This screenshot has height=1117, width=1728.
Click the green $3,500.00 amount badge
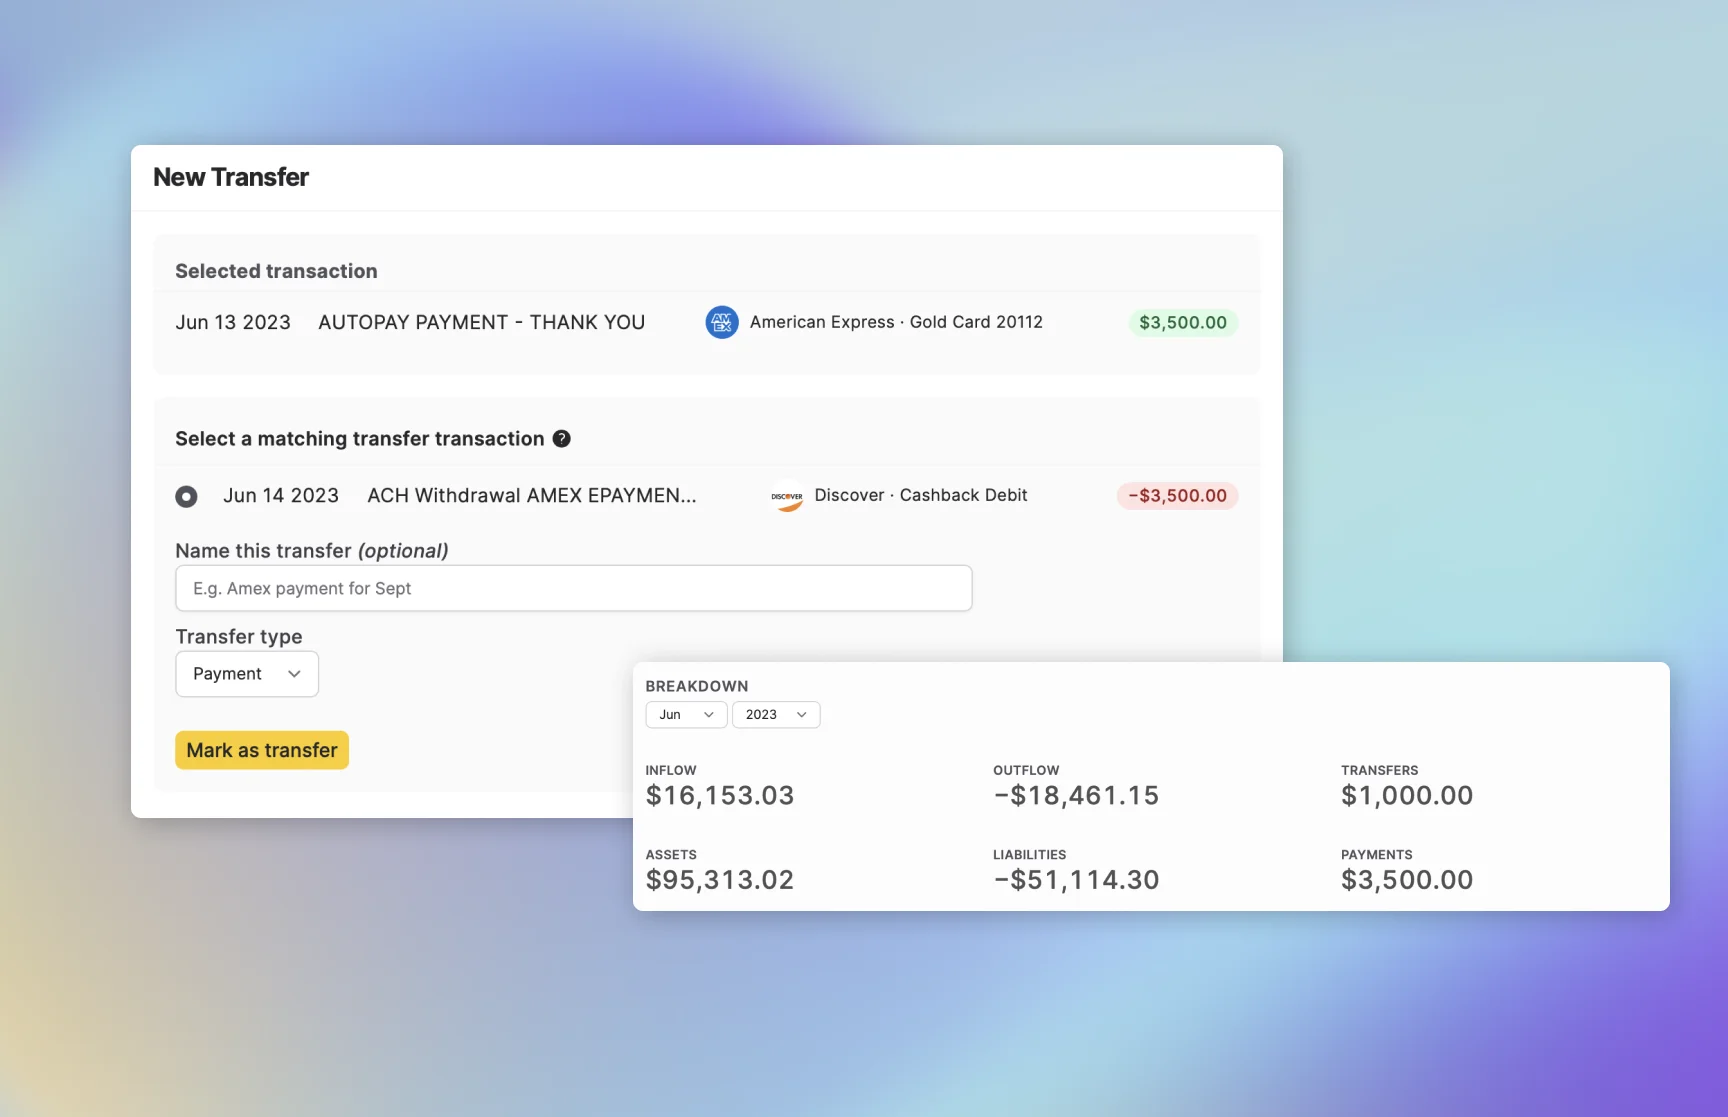(x=1182, y=322)
